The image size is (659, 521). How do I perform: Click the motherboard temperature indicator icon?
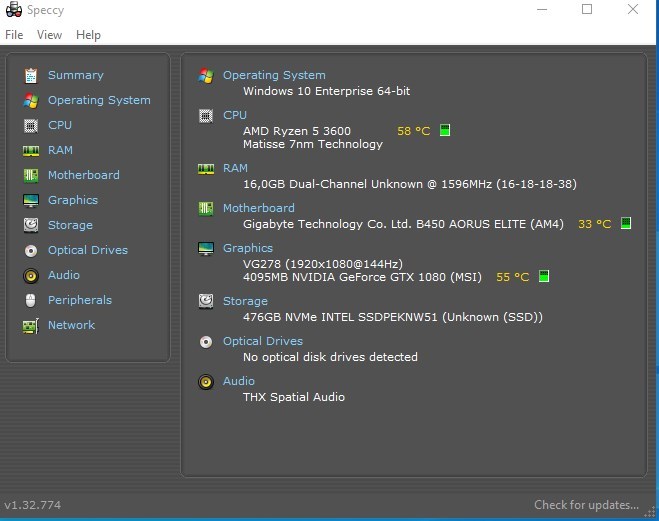click(626, 223)
